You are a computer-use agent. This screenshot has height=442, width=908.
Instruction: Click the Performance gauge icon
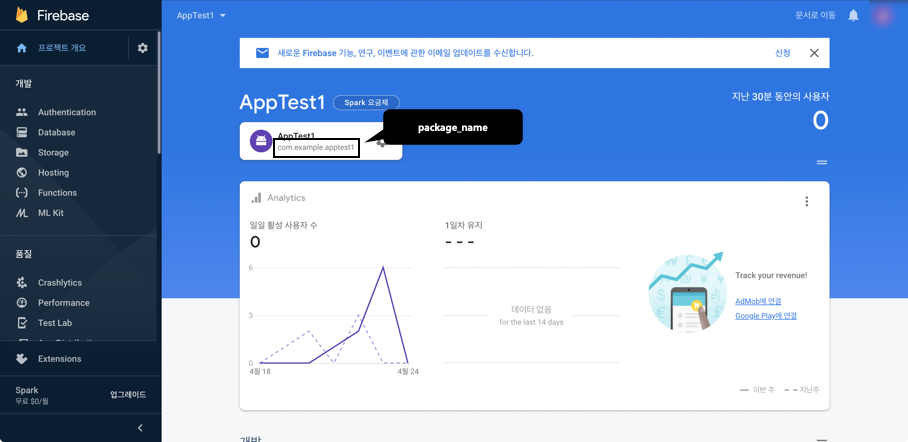[22, 303]
